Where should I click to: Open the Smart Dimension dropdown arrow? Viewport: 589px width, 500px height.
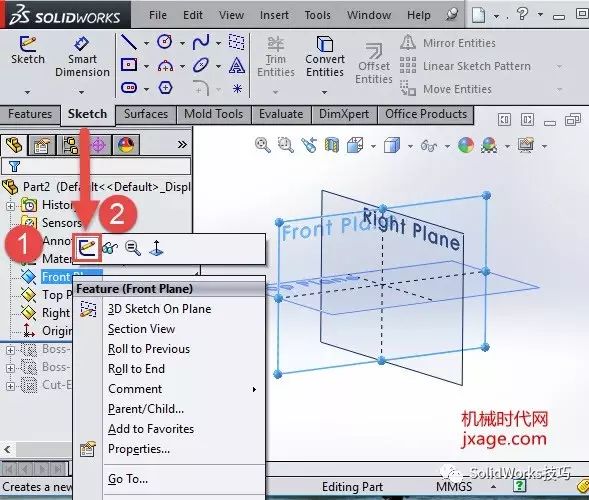coord(82,92)
